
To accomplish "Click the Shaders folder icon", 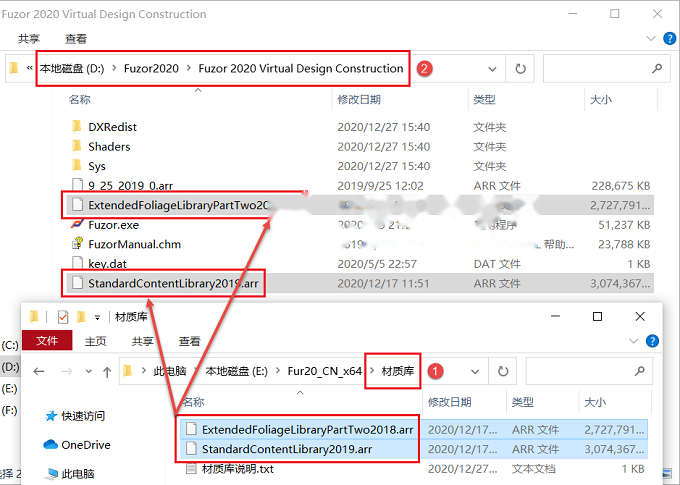I will (77, 146).
